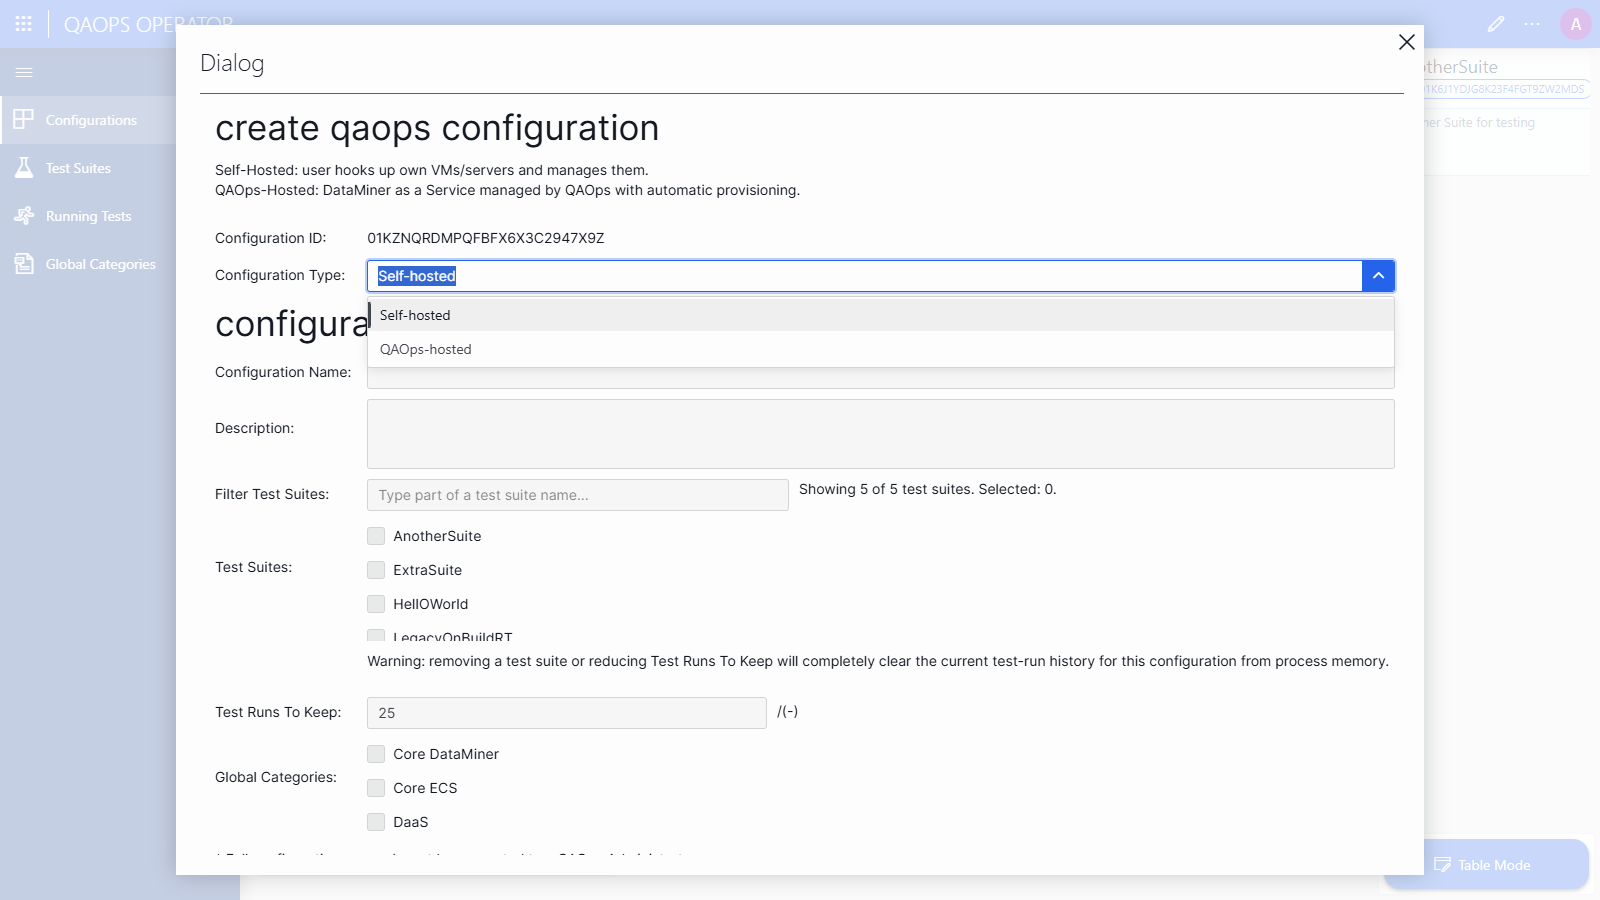Open the user avatar A menu

tap(1576, 24)
